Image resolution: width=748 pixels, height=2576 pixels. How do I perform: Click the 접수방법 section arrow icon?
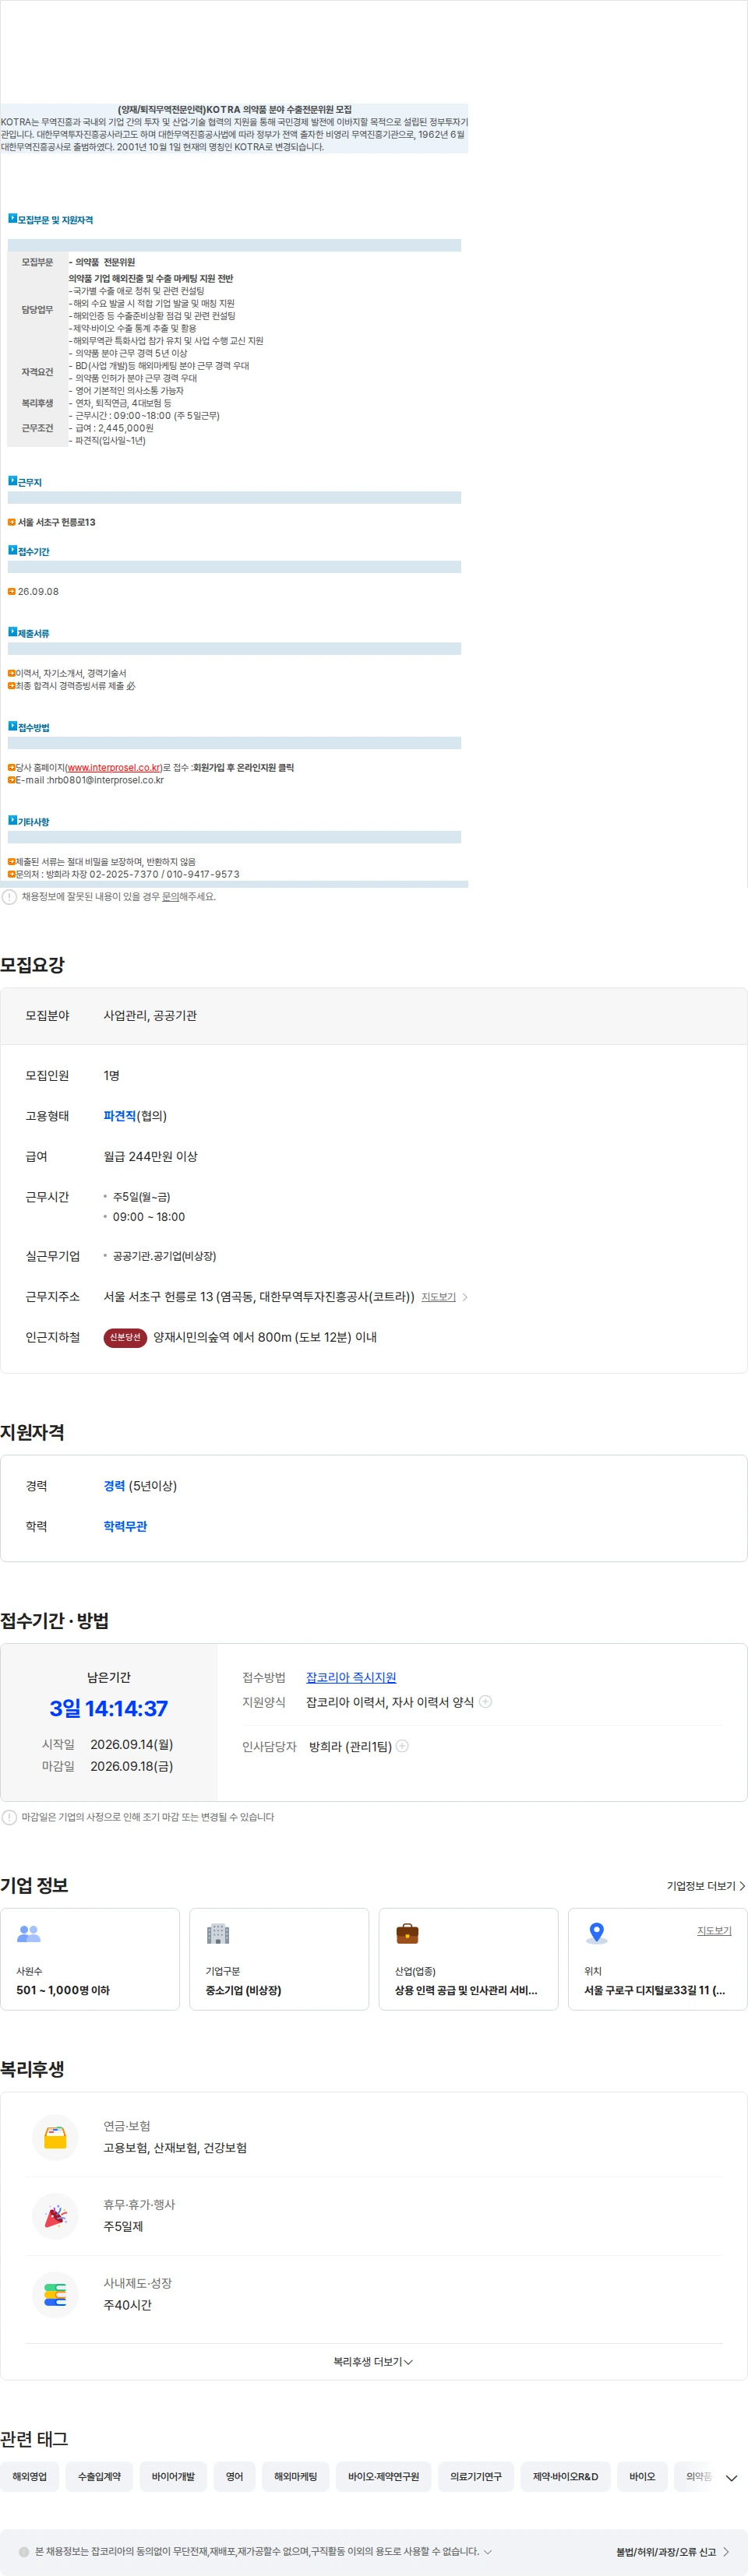[12, 726]
